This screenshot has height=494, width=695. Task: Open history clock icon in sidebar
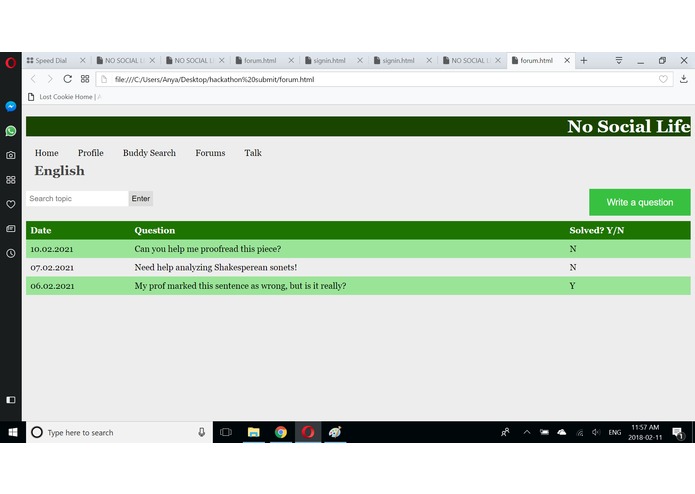coord(11,253)
